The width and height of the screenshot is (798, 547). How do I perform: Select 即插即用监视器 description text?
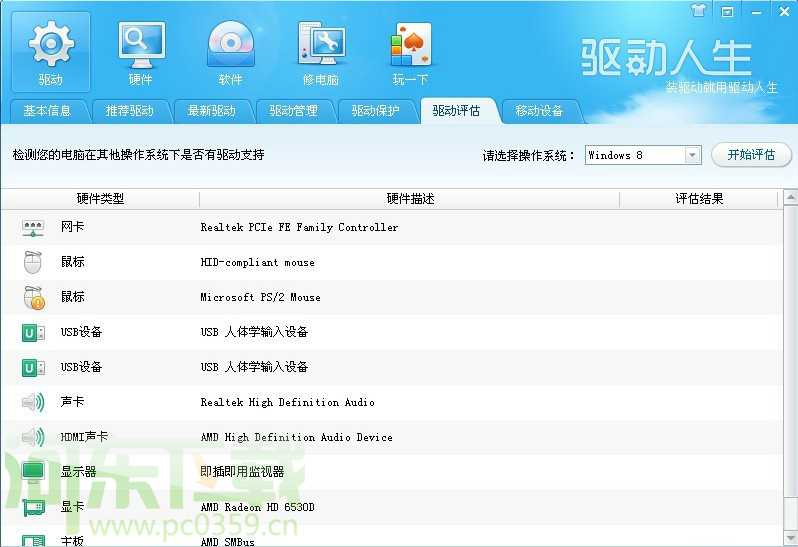(x=242, y=472)
